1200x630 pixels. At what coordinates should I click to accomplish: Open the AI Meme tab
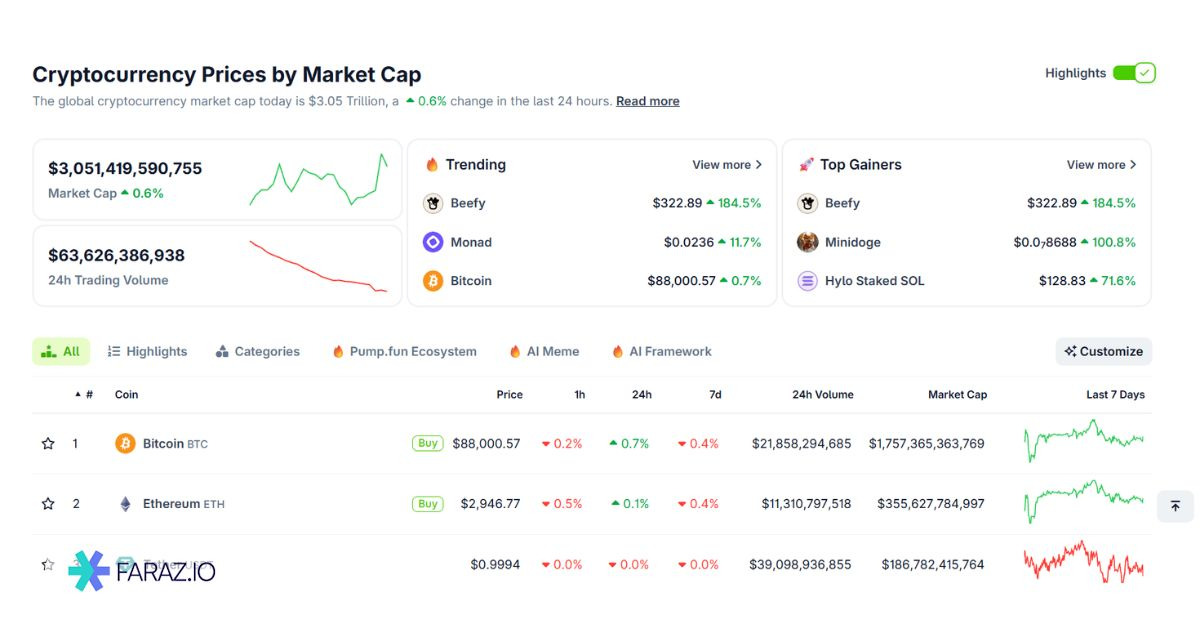point(544,351)
